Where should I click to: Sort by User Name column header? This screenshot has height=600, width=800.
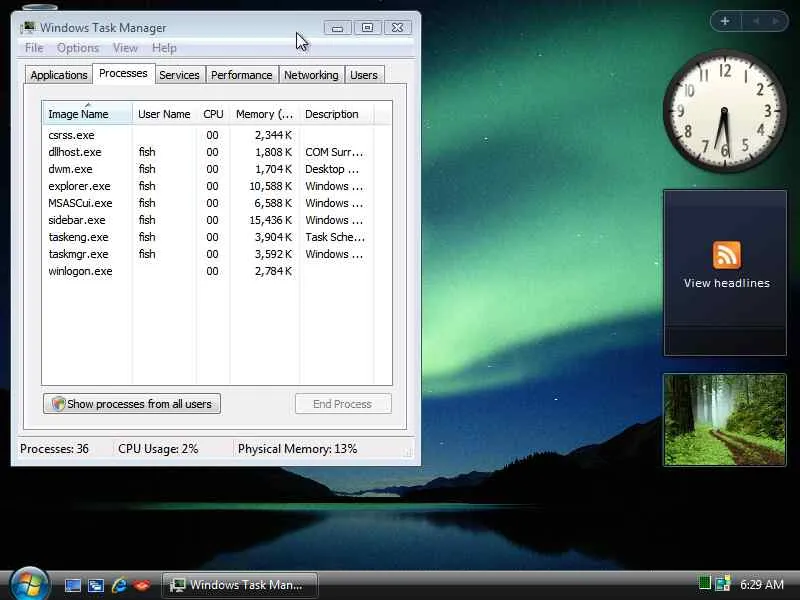[x=164, y=114]
